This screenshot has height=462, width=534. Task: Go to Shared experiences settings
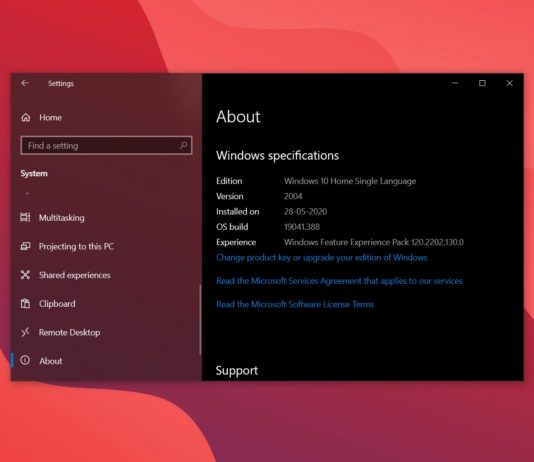click(75, 275)
